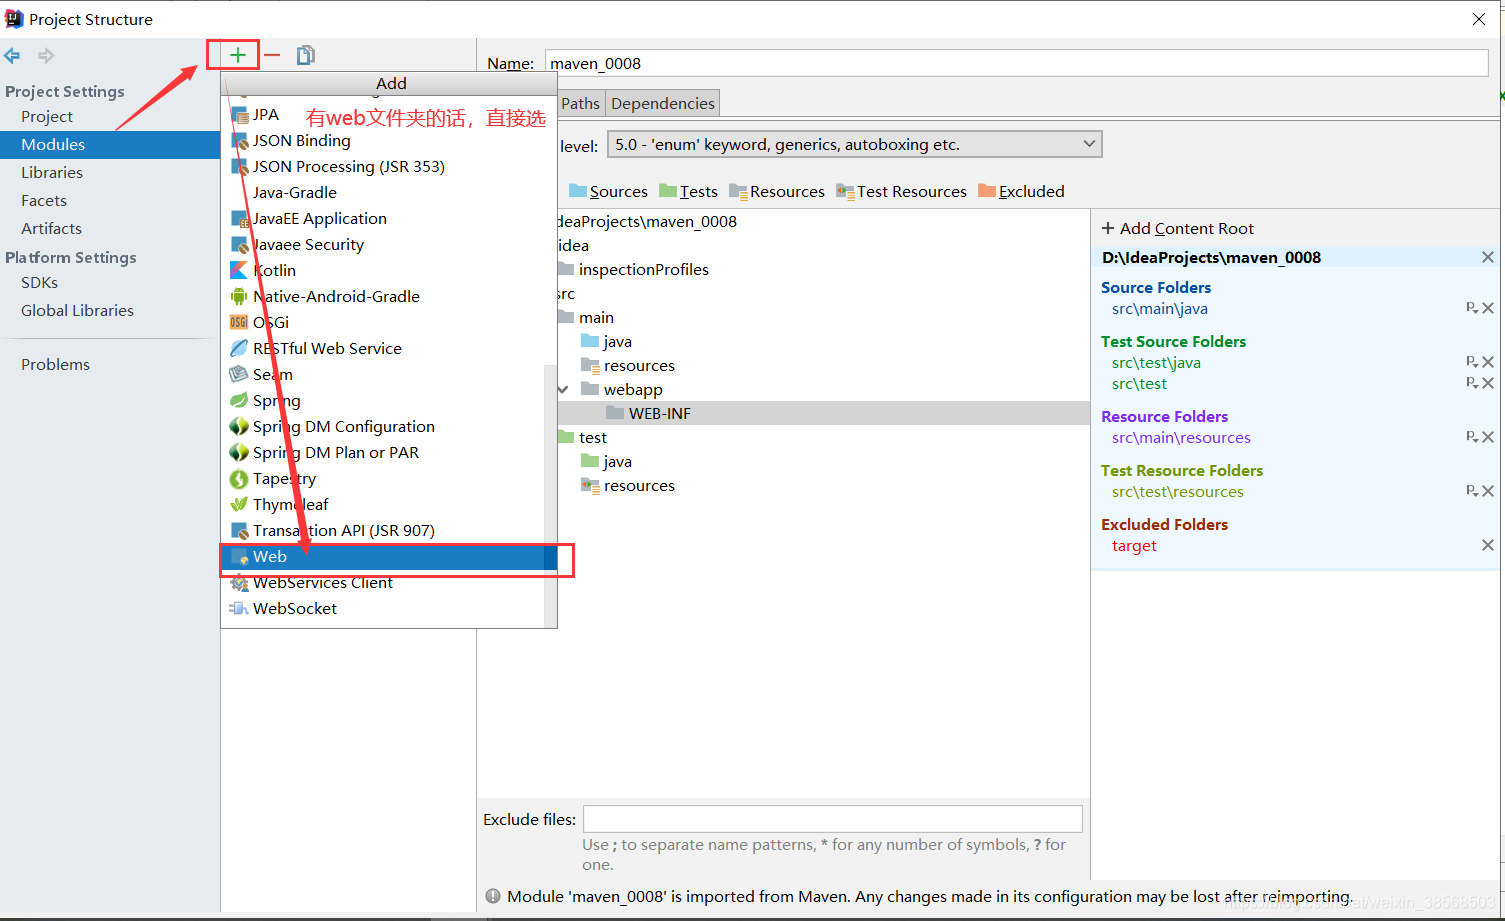Screen dimensions: 1505x921
Task: Open SDKs under Platform Settings
Action: click(40, 283)
